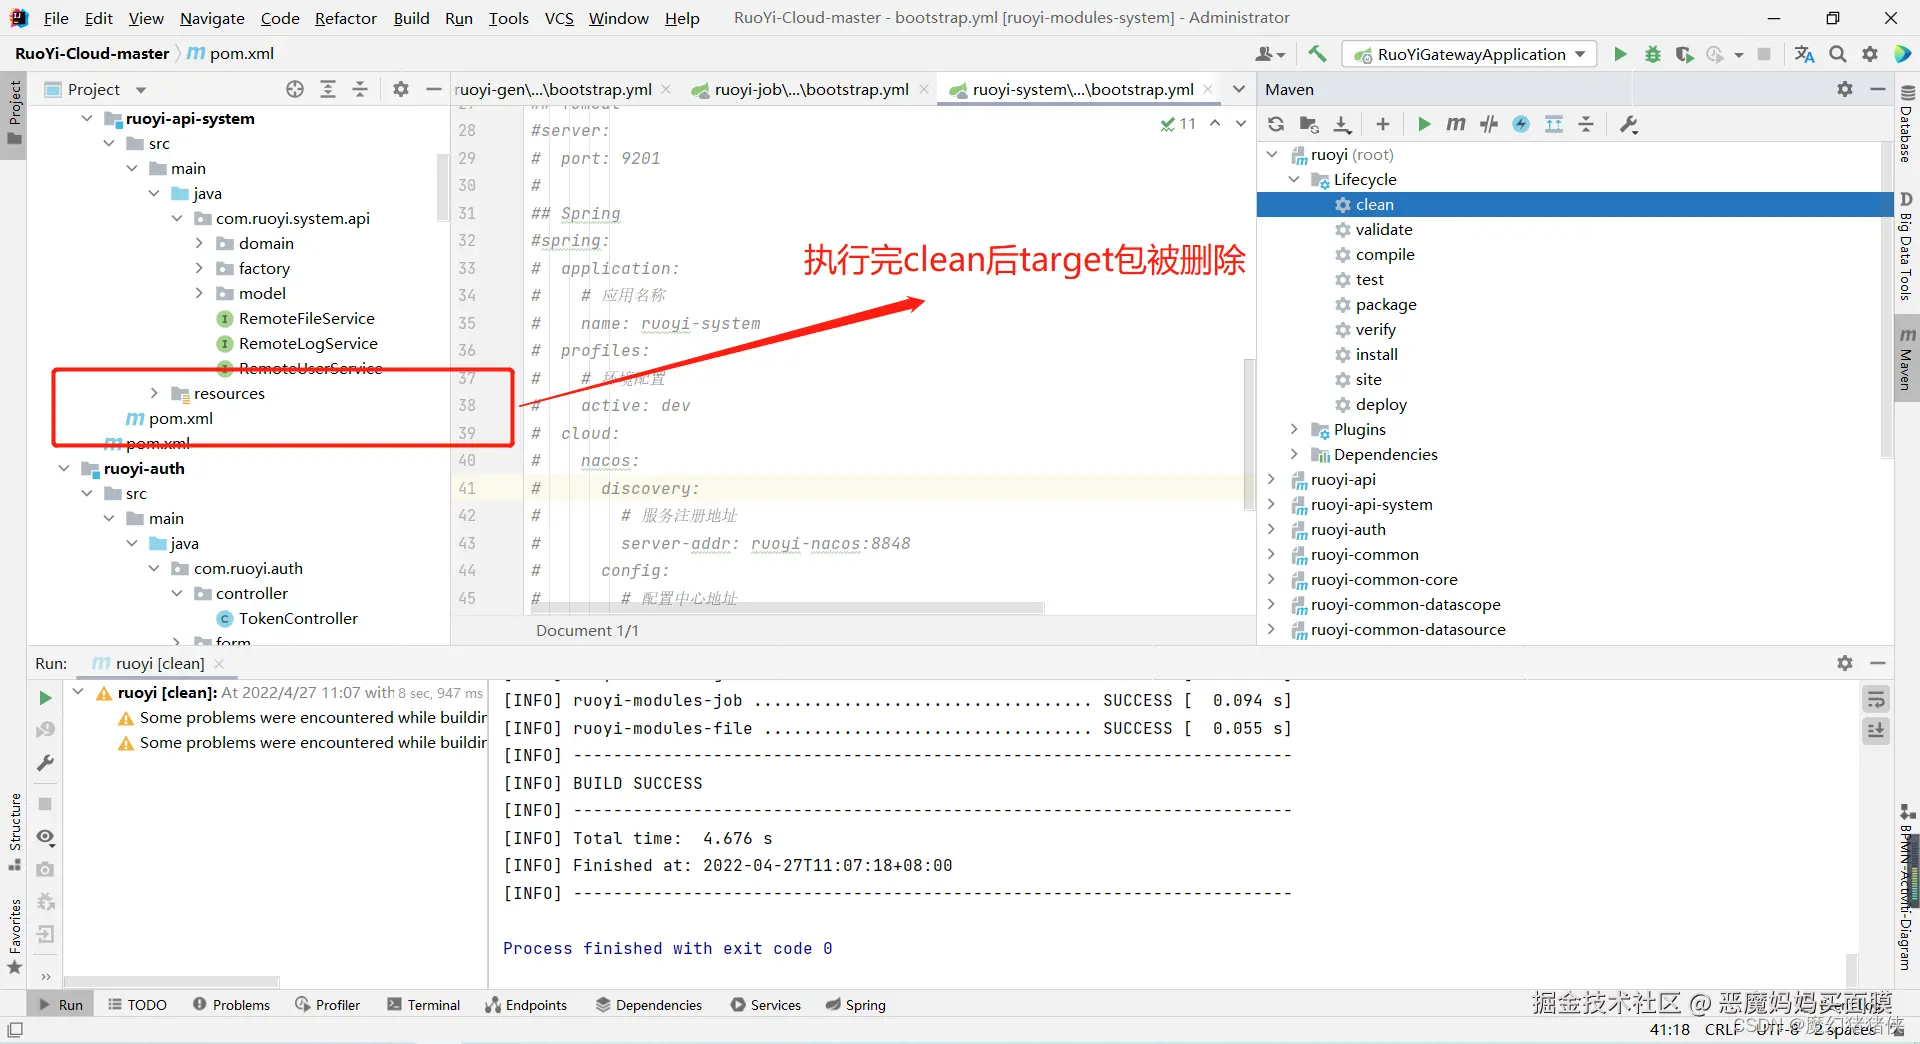
Task: Toggle scroll to end in Run console
Action: (x=1876, y=731)
